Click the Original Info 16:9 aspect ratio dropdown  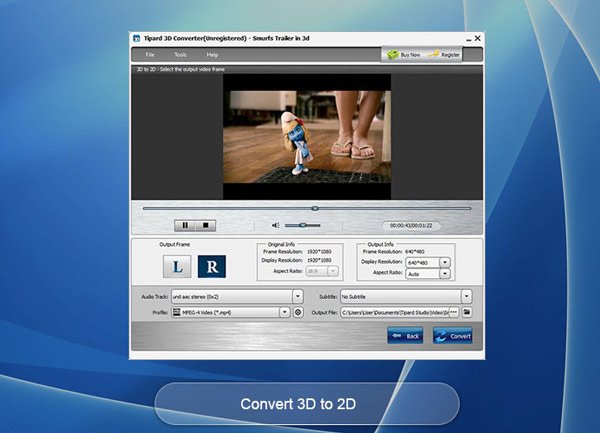pyautogui.click(x=321, y=271)
